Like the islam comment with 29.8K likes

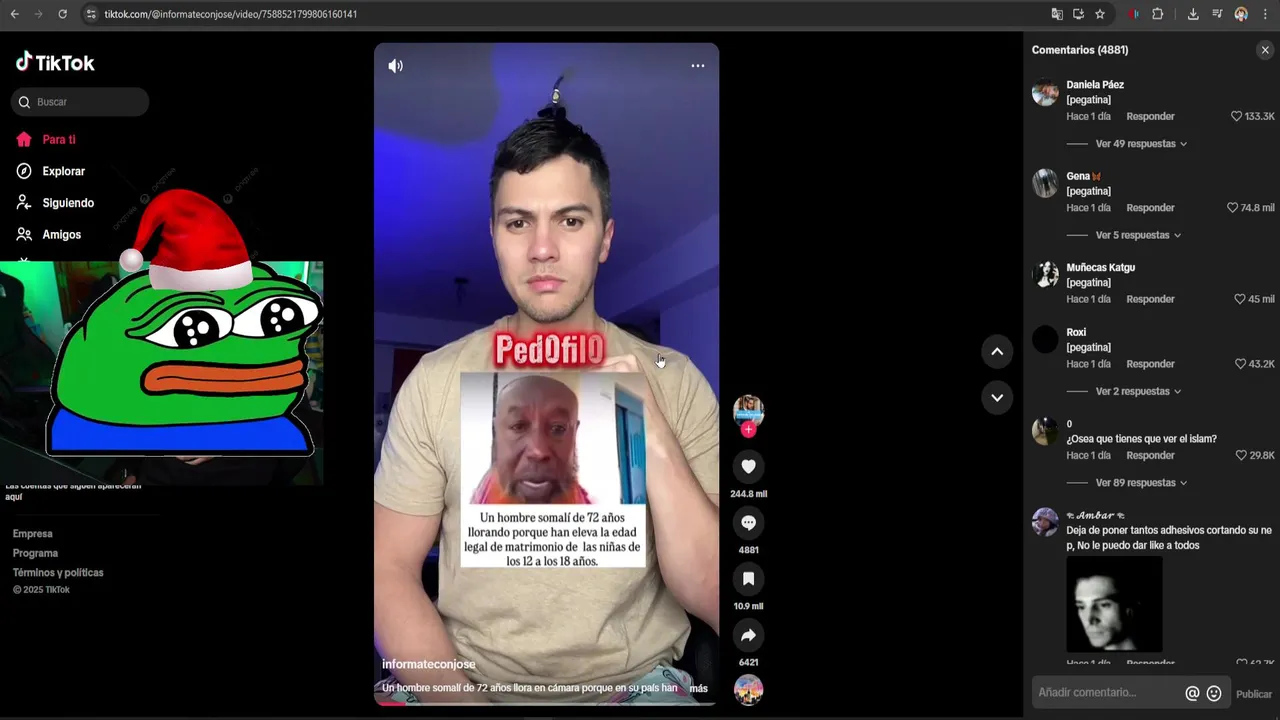1241,455
